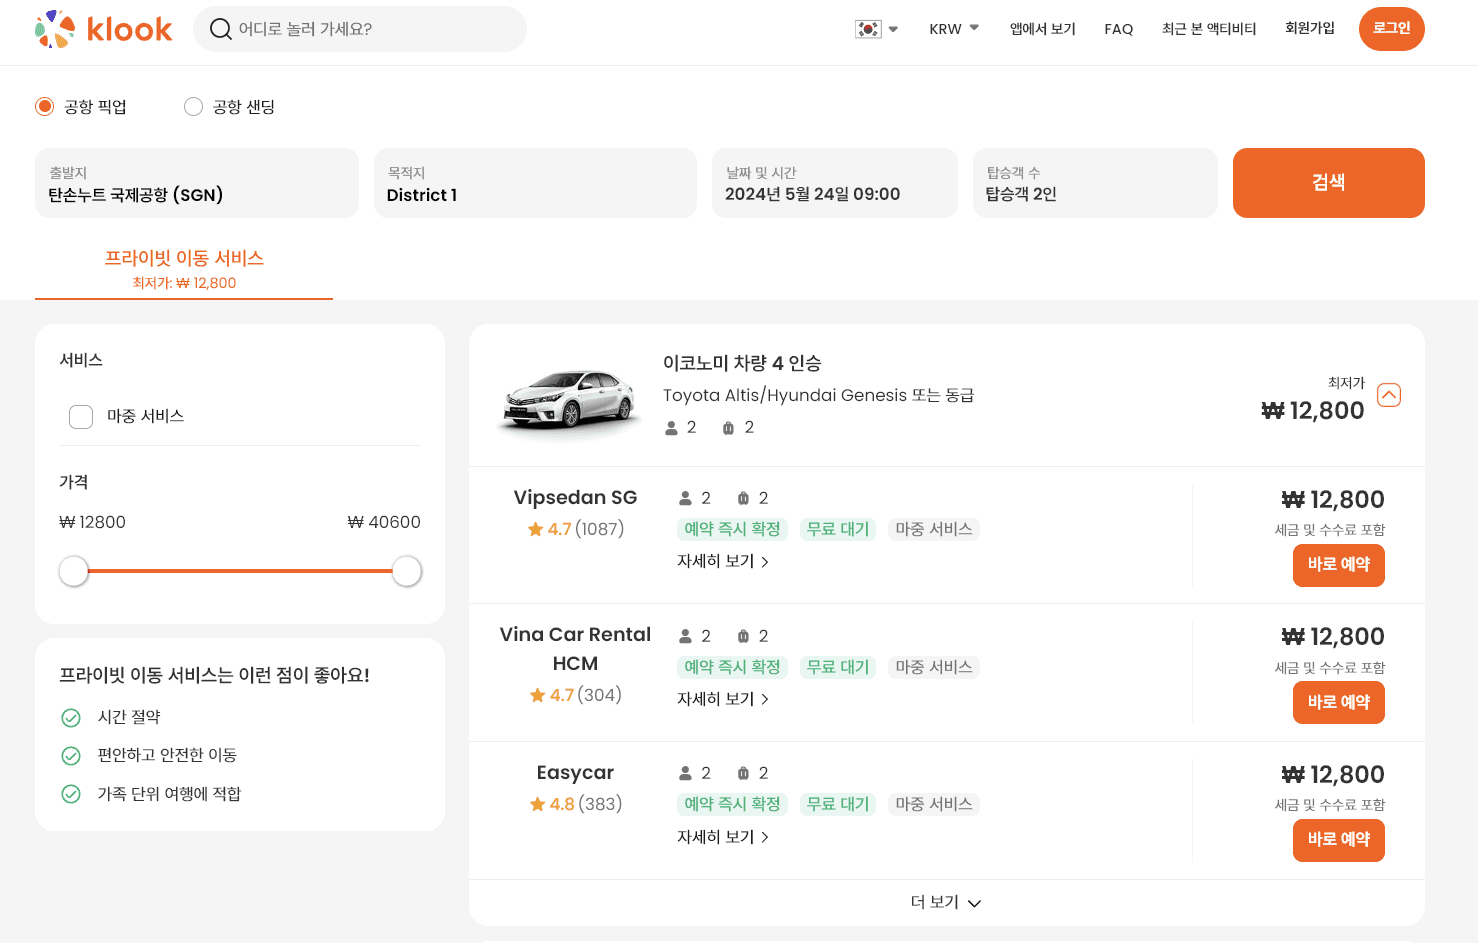Click the search magnifier icon
This screenshot has width=1478, height=943.
pyautogui.click(x=220, y=29)
